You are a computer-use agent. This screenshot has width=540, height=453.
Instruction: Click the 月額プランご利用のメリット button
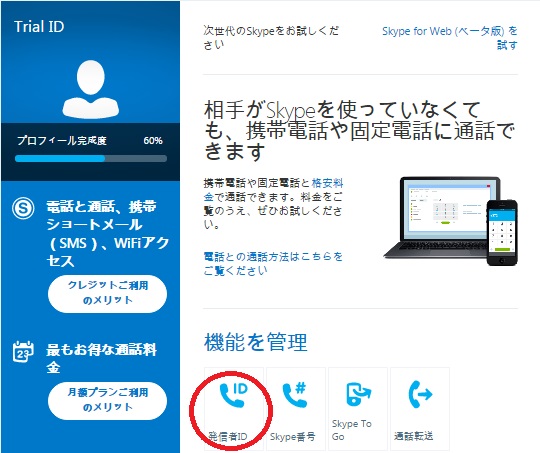point(107,401)
